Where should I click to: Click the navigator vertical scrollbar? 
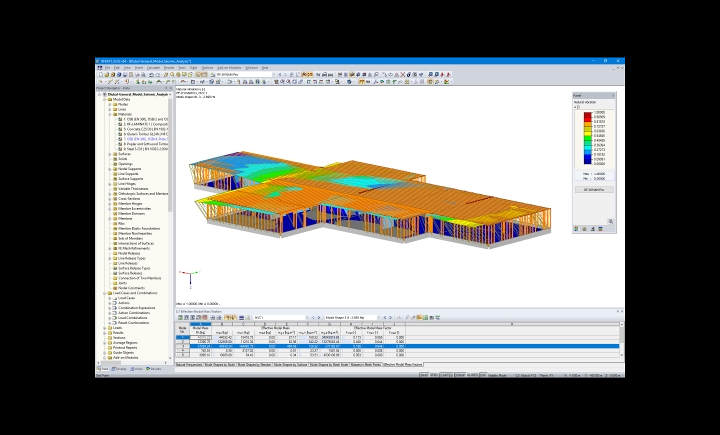(x=170, y=156)
